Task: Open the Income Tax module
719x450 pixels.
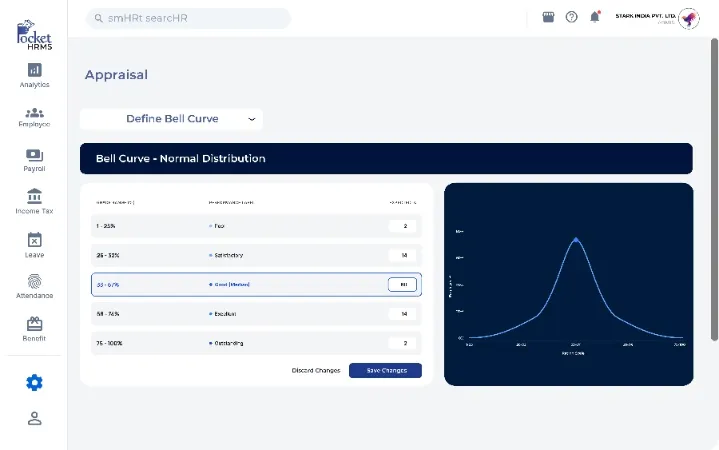Action: (x=34, y=201)
